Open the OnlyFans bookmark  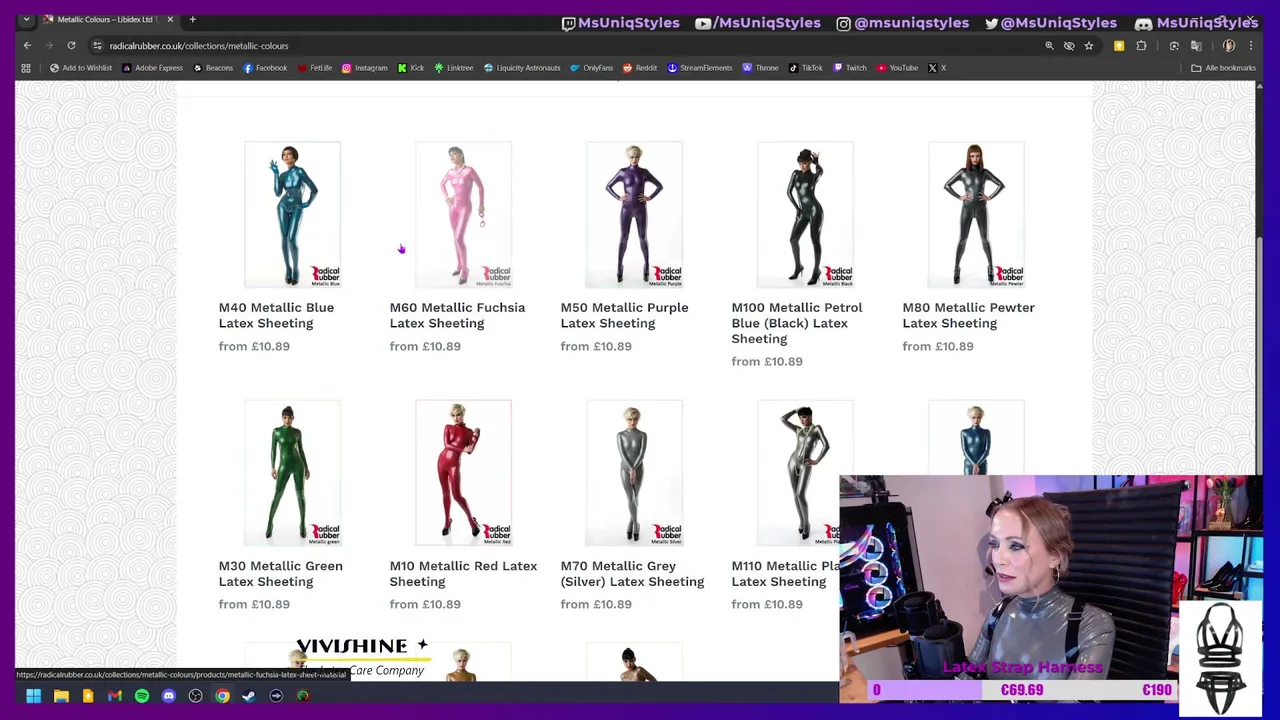[x=591, y=68]
